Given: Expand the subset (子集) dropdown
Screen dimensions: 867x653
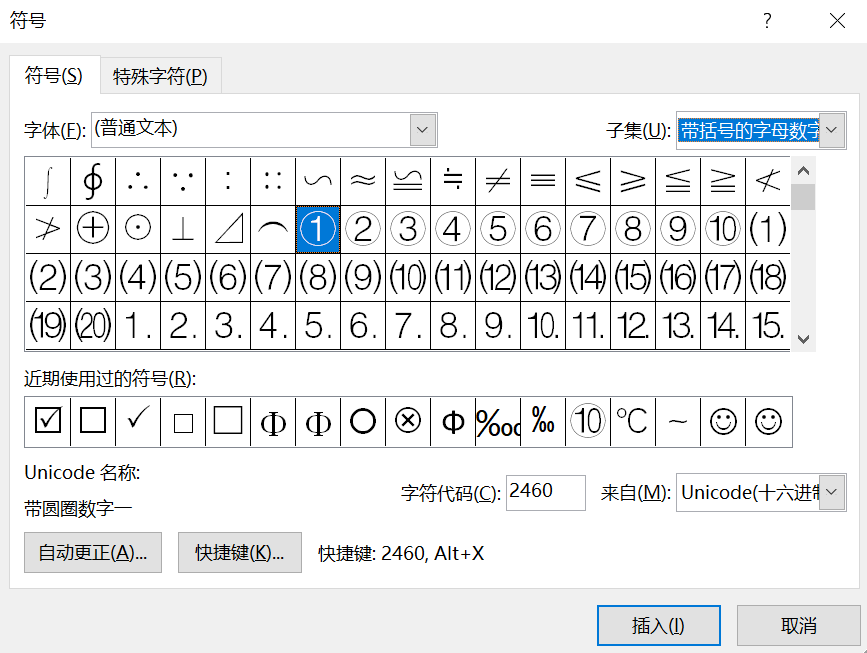Looking at the screenshot, I should 832,130.
